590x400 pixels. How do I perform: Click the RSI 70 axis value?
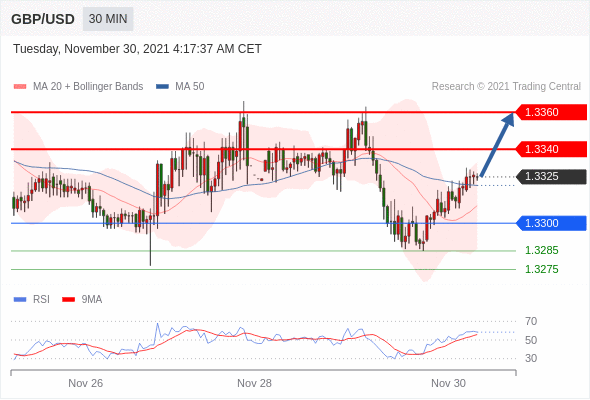[531, 321]
